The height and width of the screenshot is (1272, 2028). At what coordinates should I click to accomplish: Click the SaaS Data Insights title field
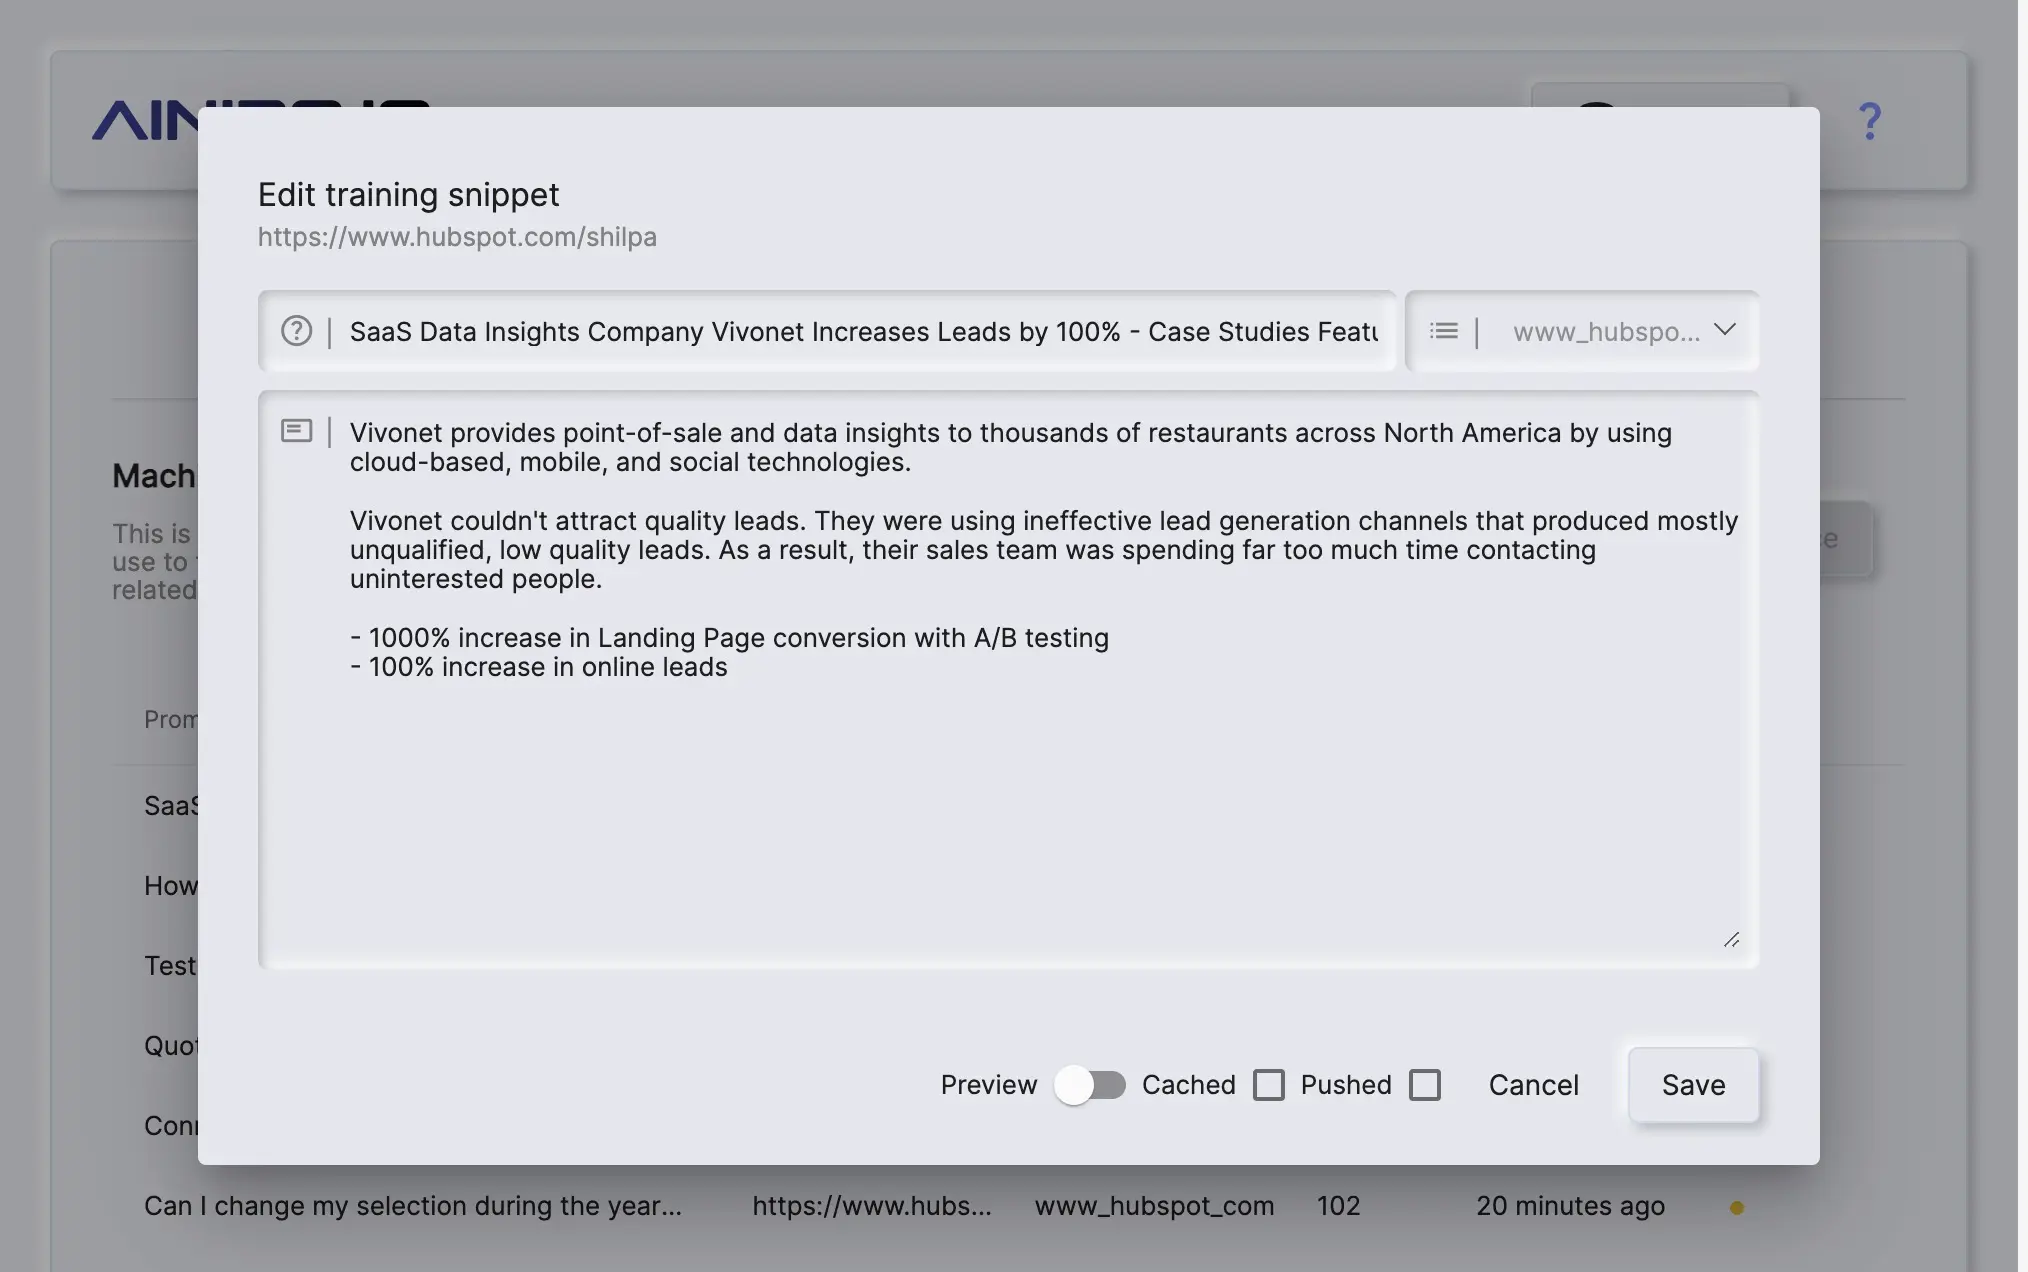862,332
